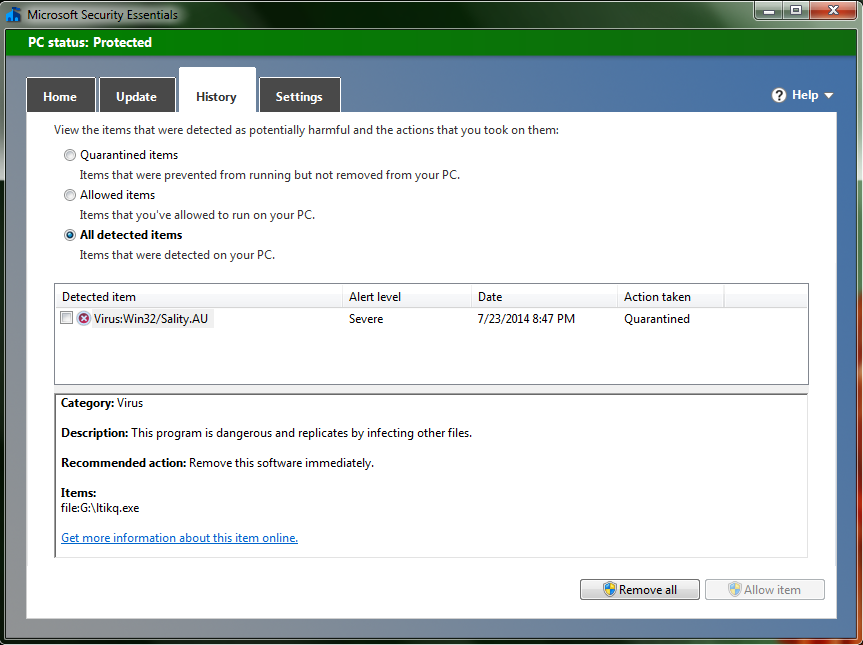
Task: Sort by the Action taken column header
Action: pyautogui.click(x=670, y=297)
